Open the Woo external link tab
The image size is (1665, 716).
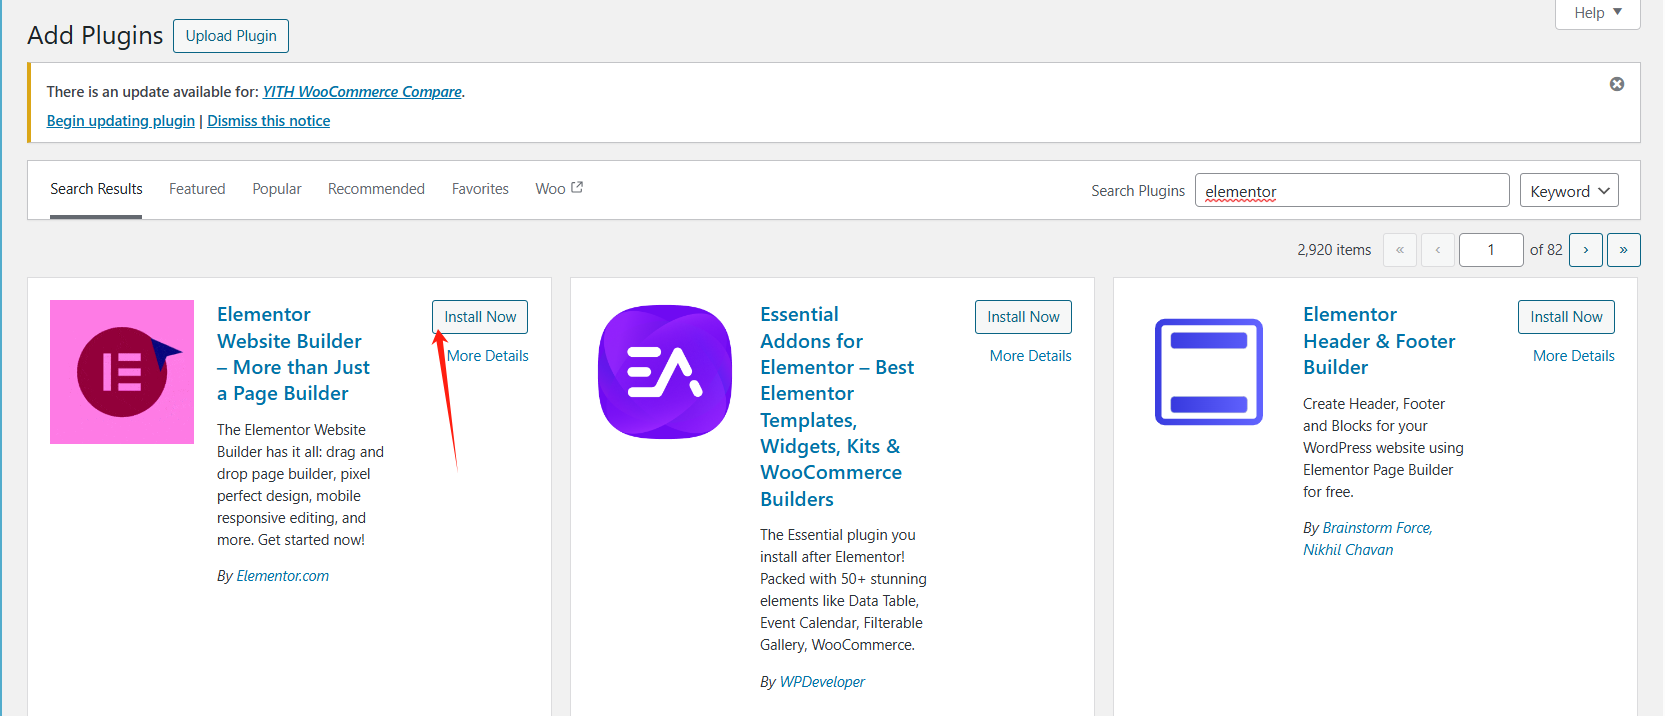[558, 189]
